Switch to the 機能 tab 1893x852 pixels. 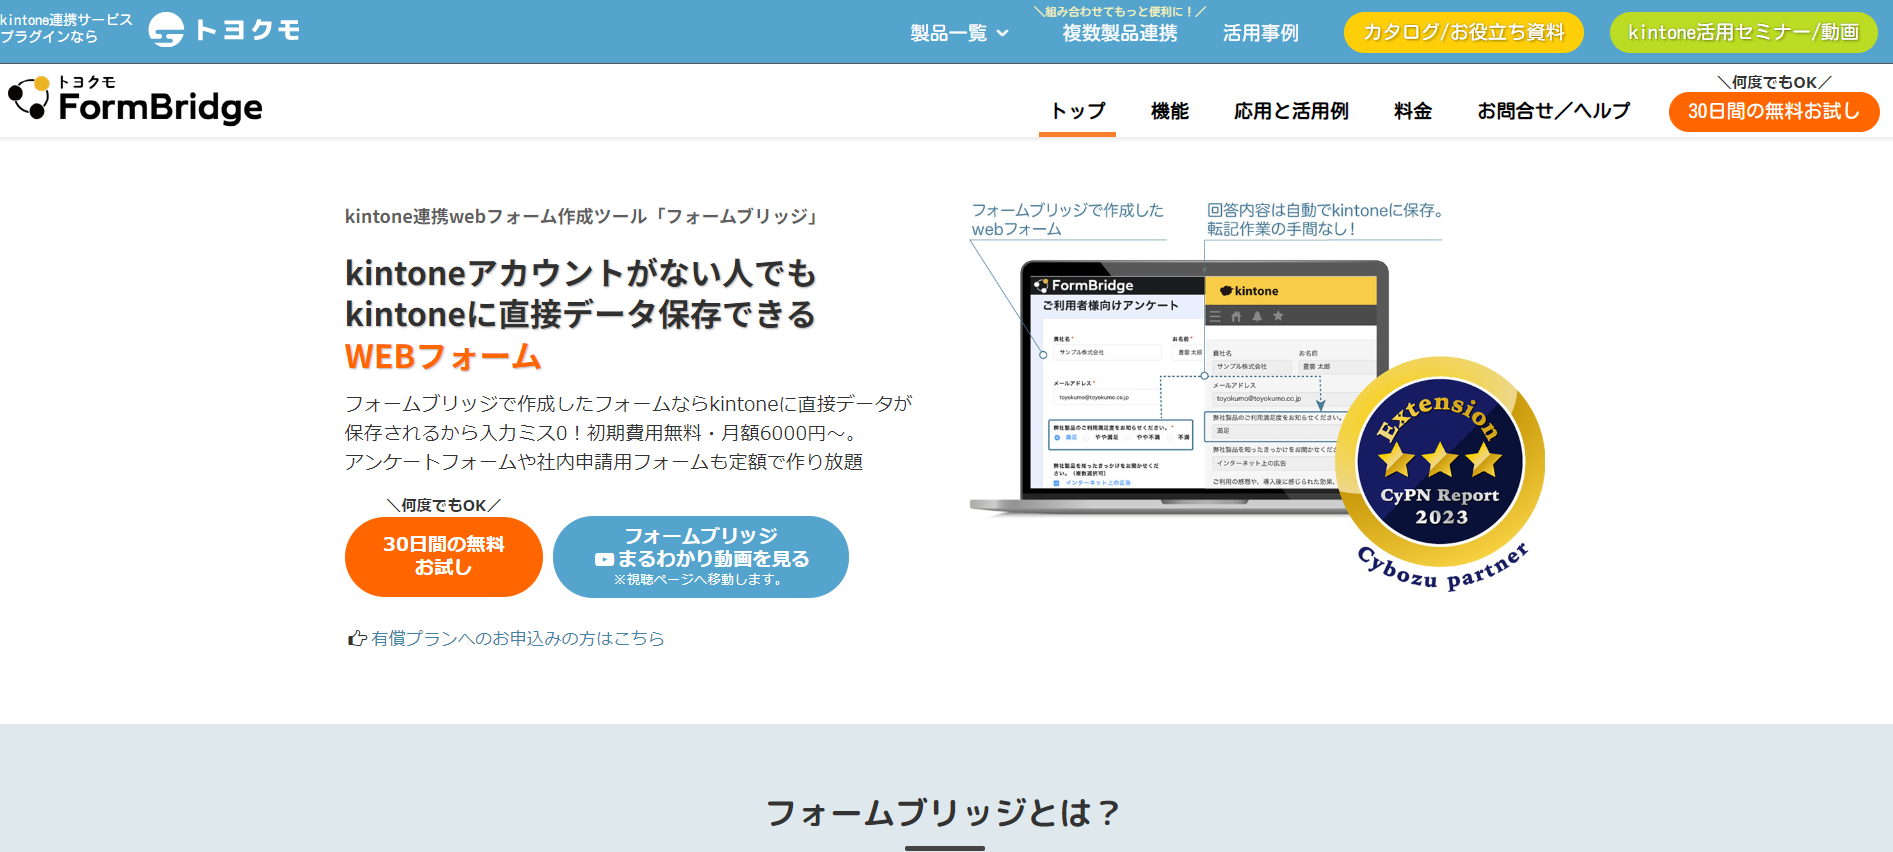pyautogui.click(x=1169, y=111)
